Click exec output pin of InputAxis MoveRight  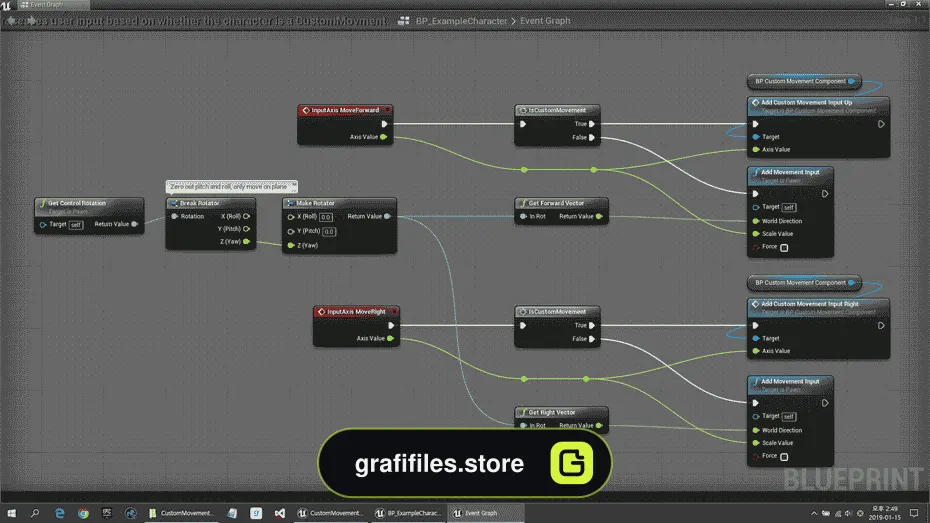[391, 326]
